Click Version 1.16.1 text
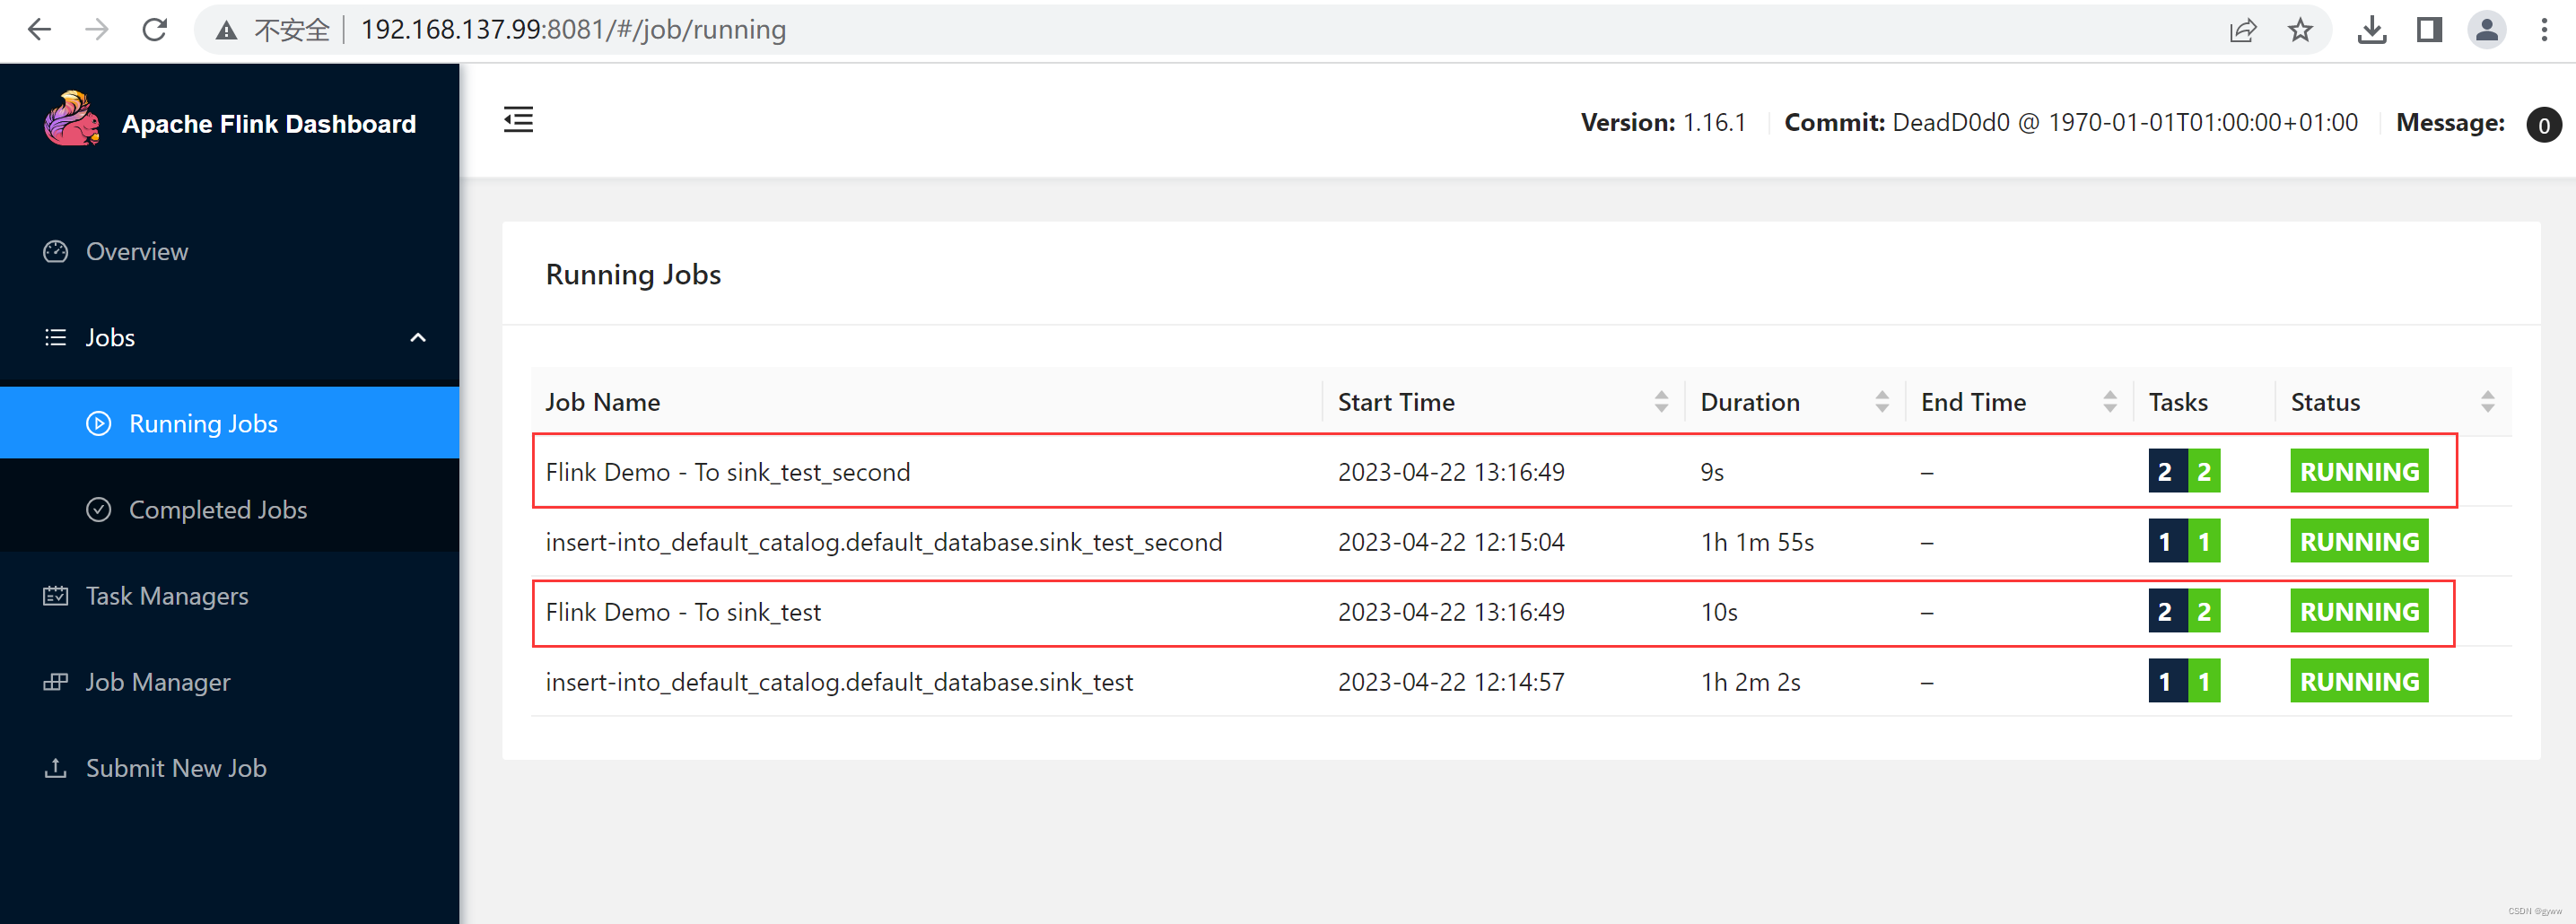 (1663, 122)
